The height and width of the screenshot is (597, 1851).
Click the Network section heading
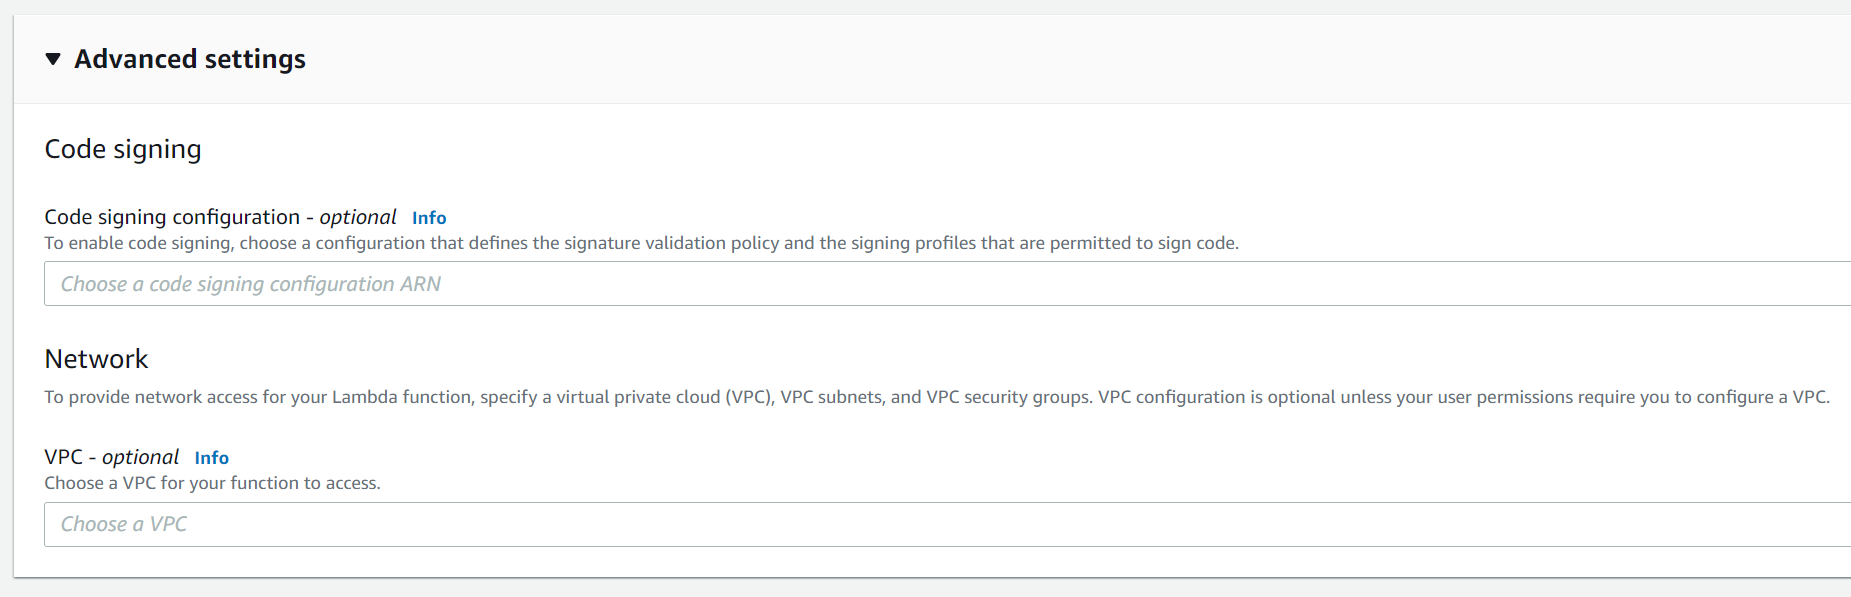(96, 359)
